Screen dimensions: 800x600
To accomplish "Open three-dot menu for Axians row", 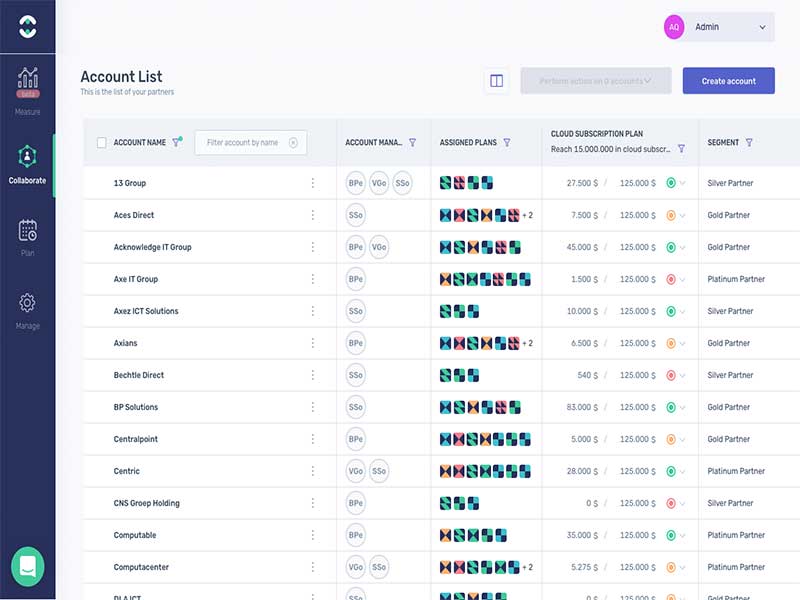I will pyautogui.click(x=313, y=343).
